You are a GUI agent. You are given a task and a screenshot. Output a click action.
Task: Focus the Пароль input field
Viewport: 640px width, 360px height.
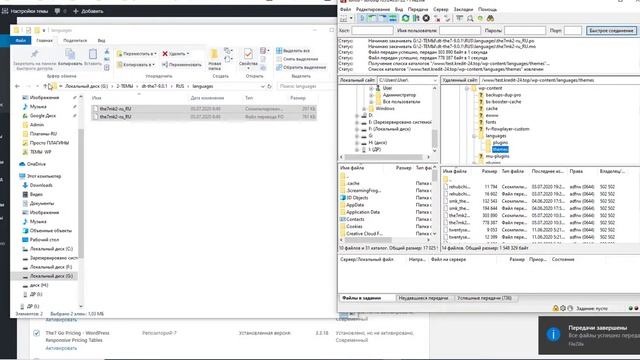(x=525, y=31)
